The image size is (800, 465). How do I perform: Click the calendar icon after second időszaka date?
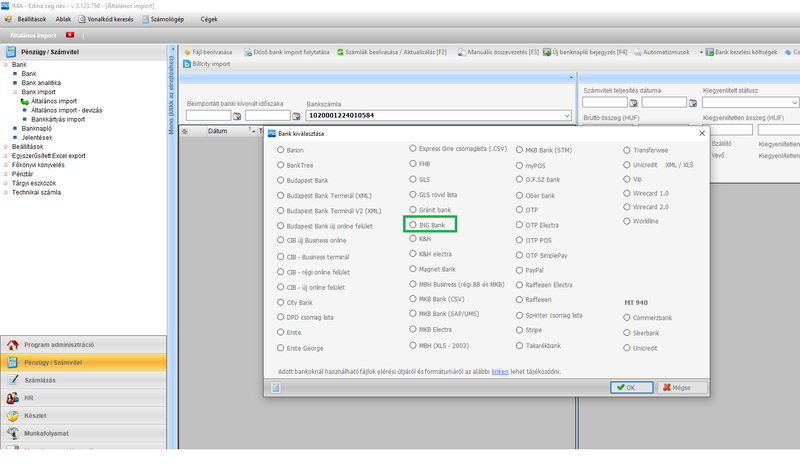coord(296,116)
